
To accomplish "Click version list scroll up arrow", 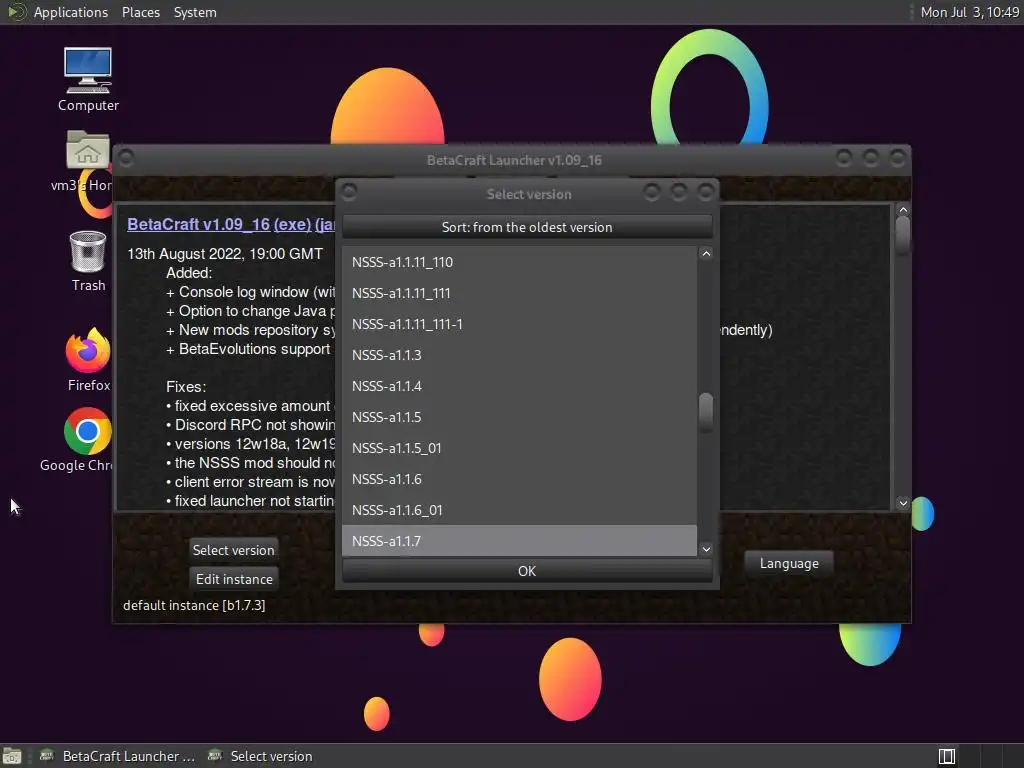I will [706, 254].
